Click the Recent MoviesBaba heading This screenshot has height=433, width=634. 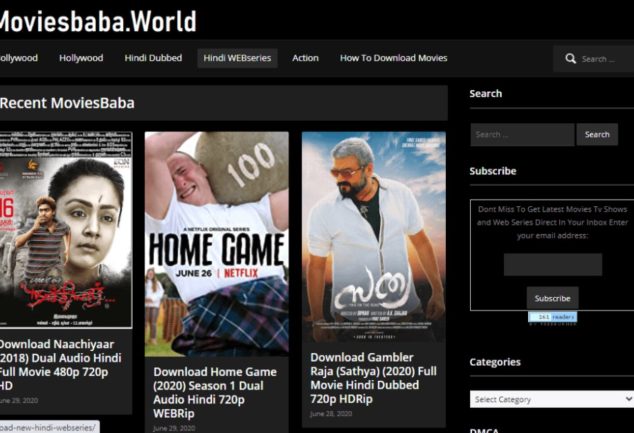[x=67, y=103]
